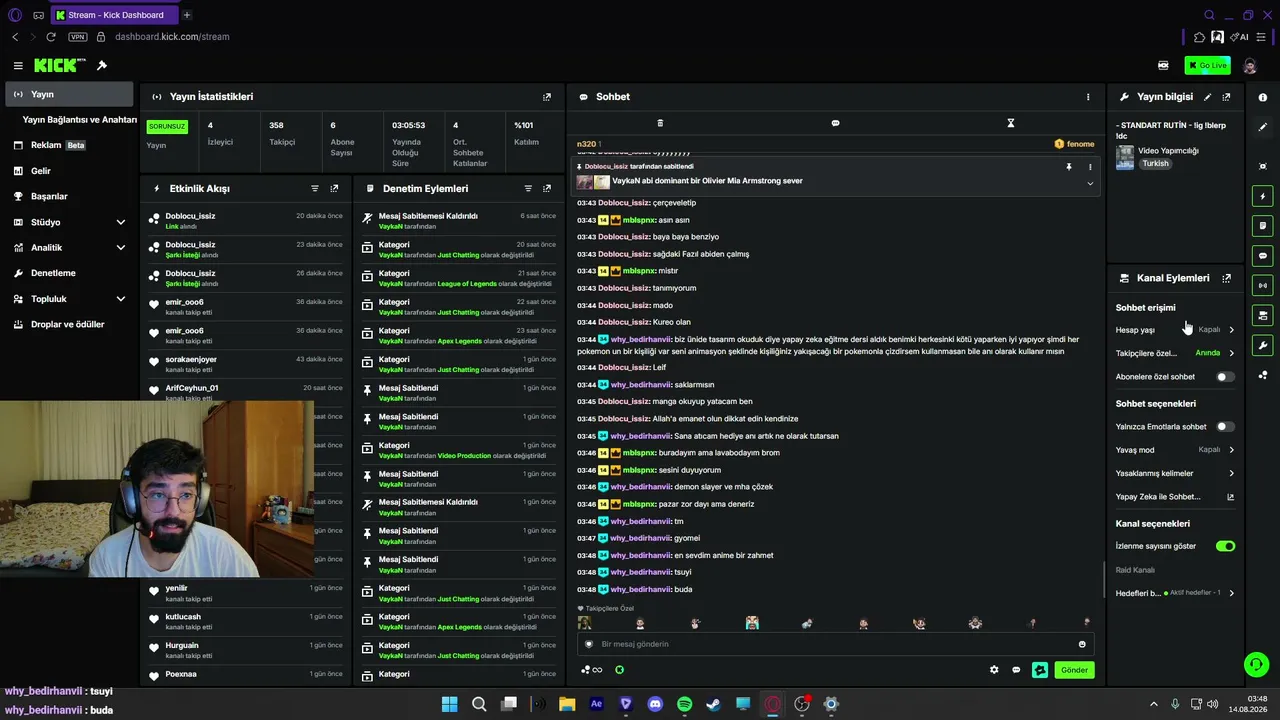
Task: Open Discord from the taskbar
Action: [655, 704]
